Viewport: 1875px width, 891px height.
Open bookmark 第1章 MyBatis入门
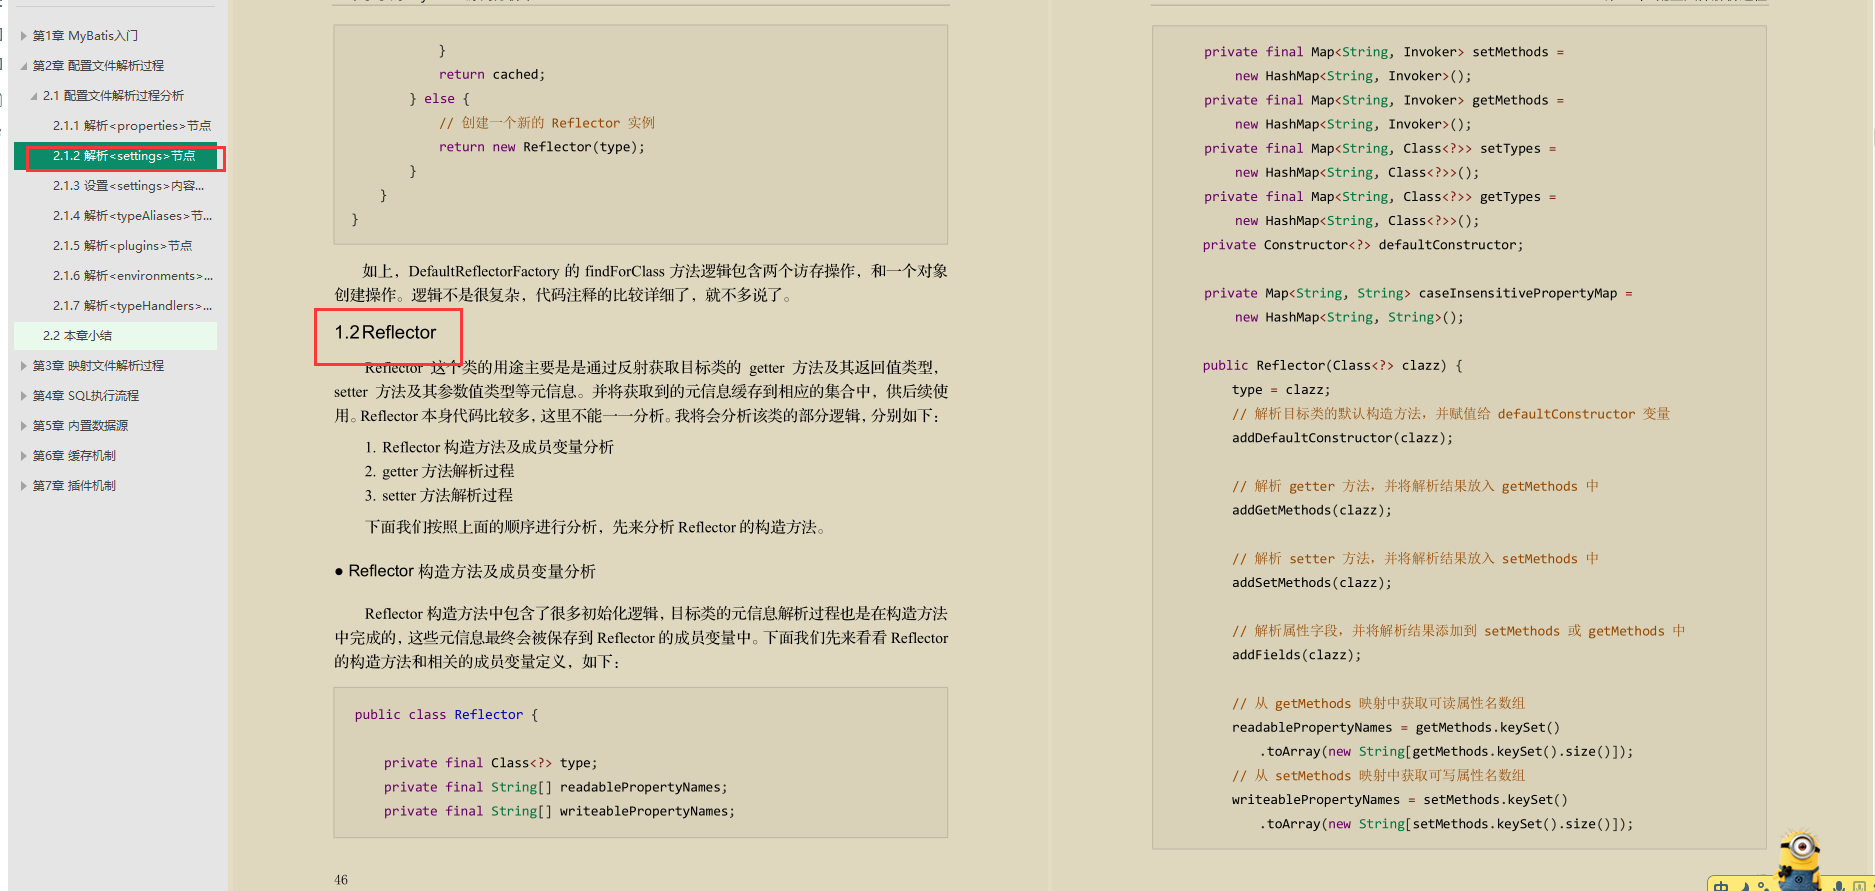[x=85, y=36]
